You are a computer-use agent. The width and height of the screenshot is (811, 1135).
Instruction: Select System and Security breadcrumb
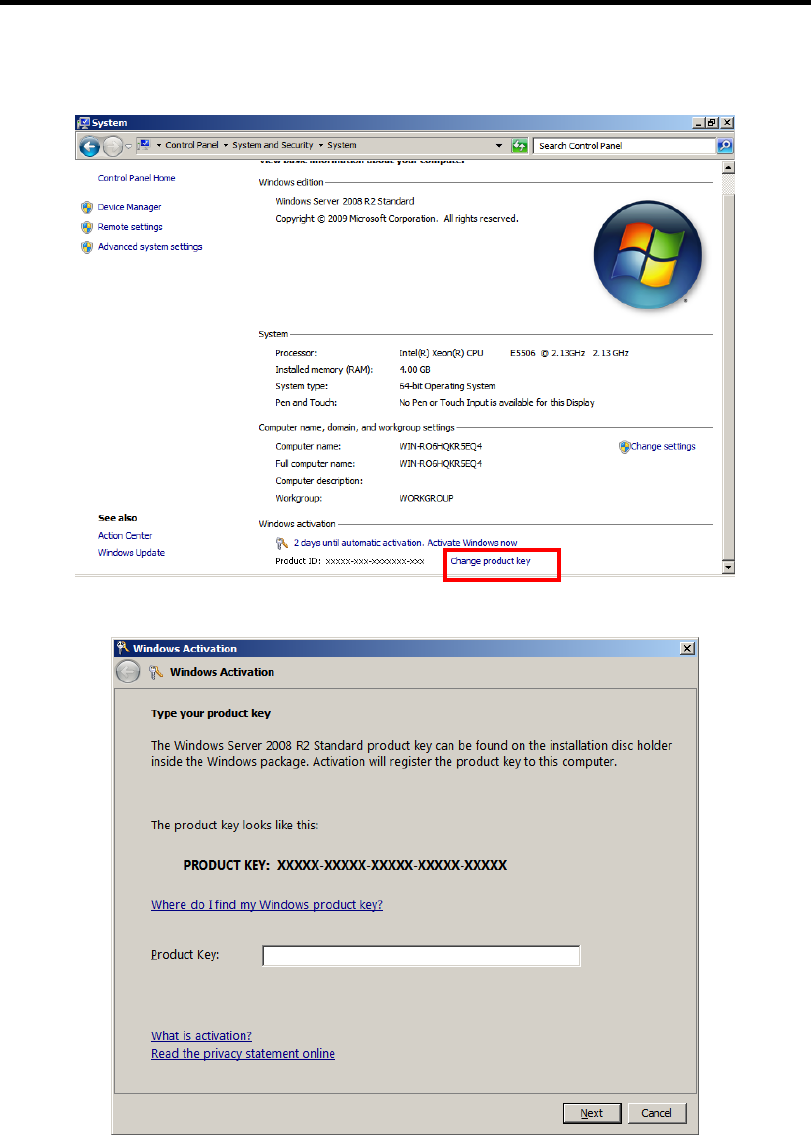(273, 145)
